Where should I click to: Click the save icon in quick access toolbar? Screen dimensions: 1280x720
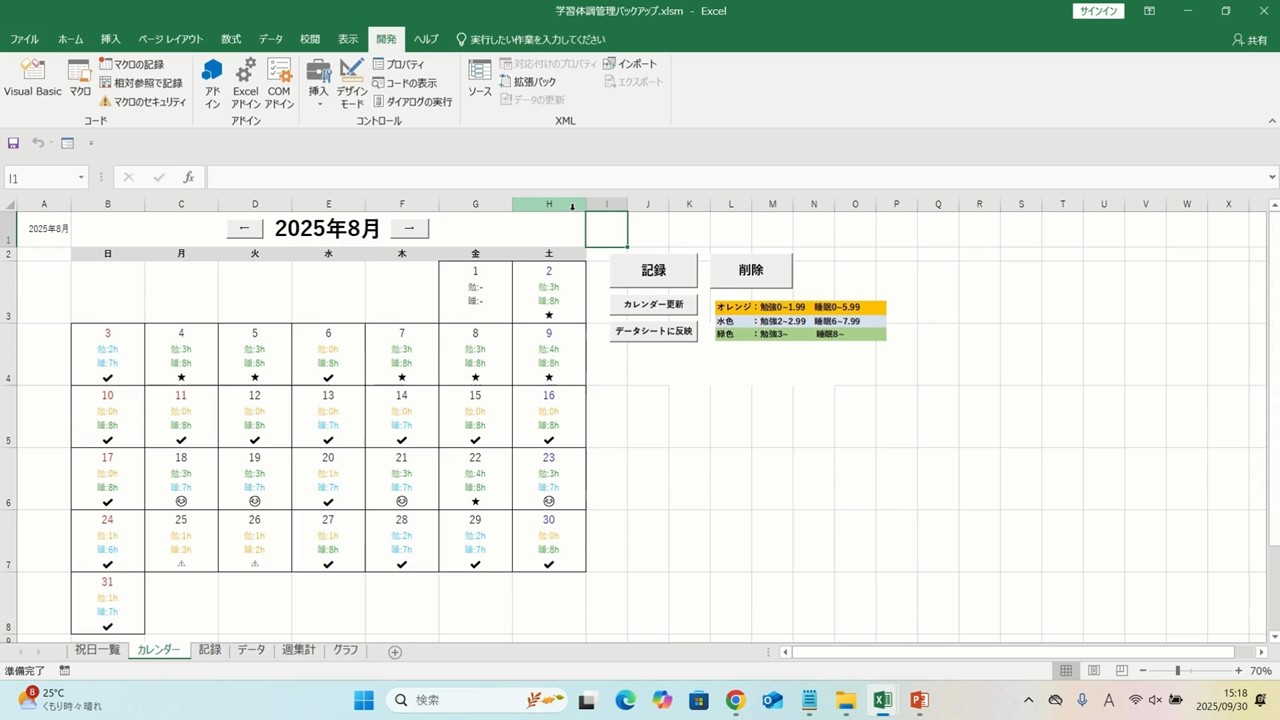[x=14, y=143]
